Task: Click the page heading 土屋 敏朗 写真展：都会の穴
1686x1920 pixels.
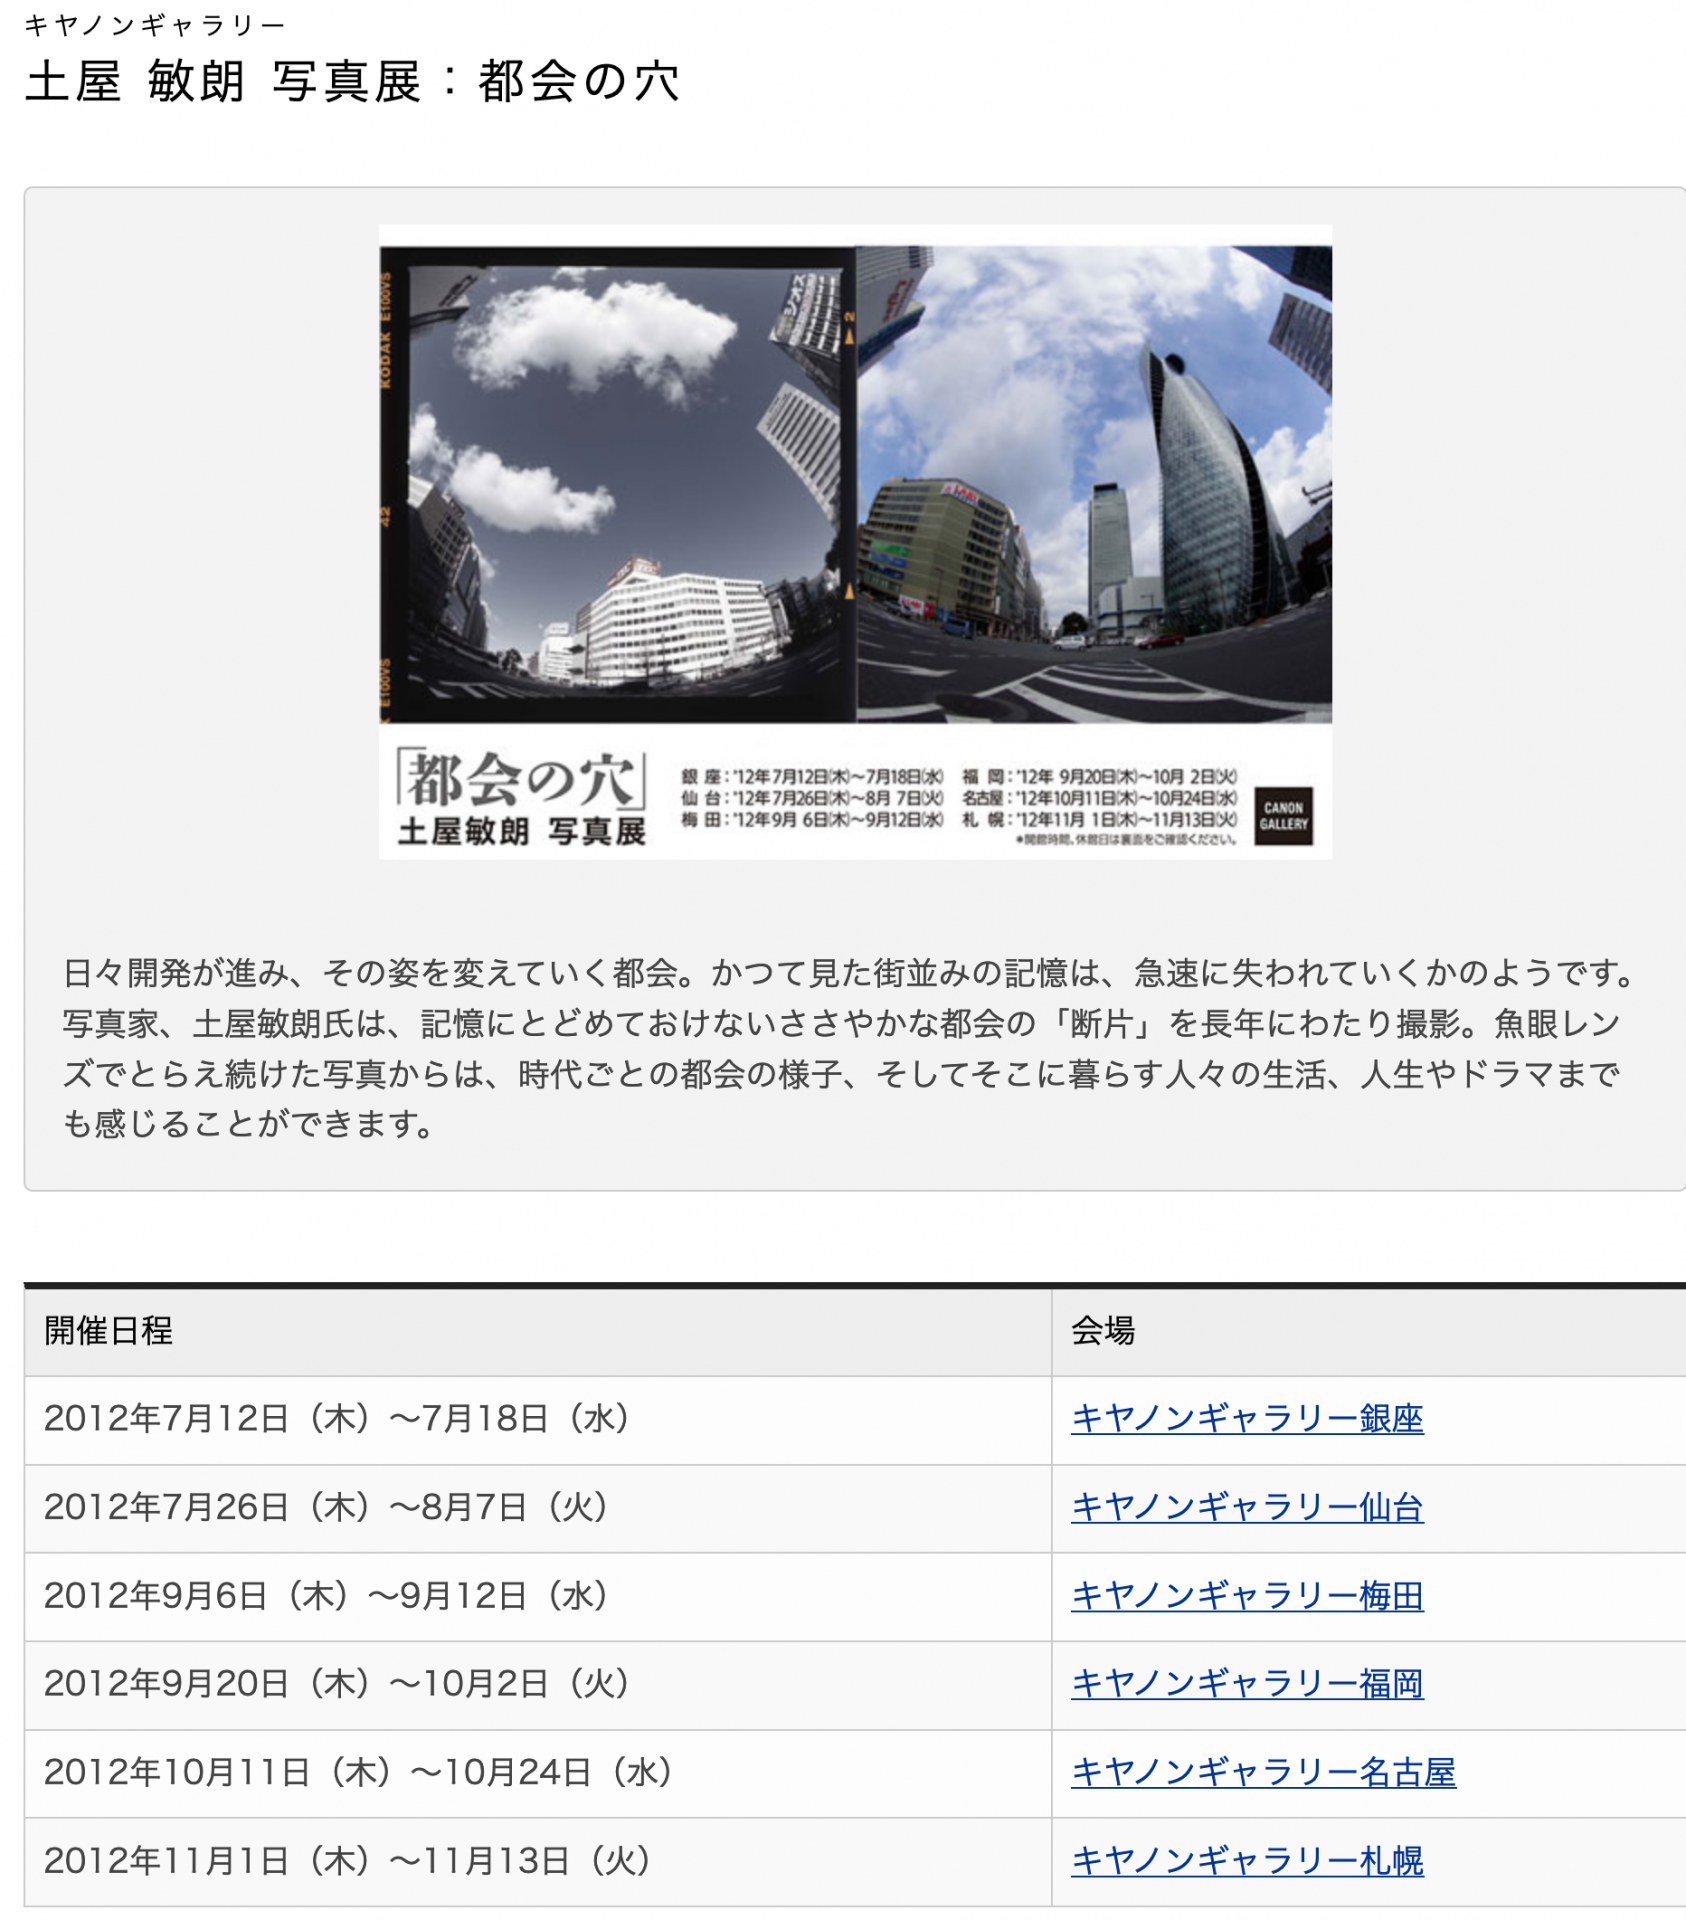Action: [352, 82]
